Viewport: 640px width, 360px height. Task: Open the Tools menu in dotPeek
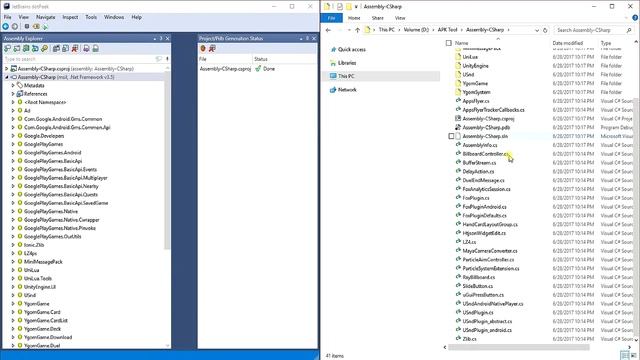point(91,17)
